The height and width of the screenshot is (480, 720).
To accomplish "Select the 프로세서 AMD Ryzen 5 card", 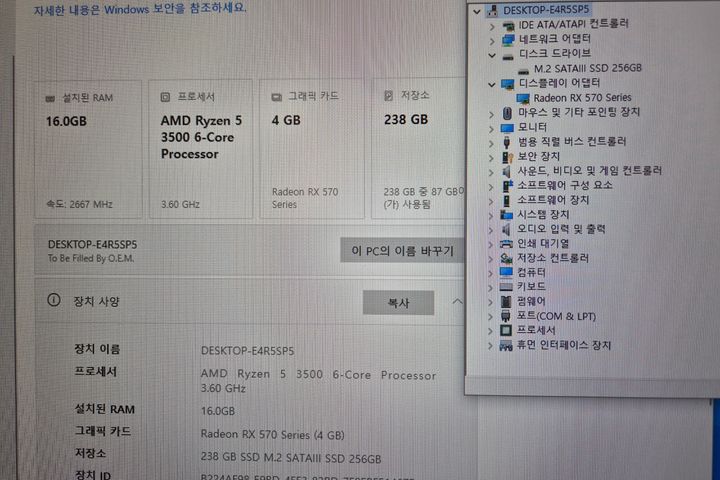I will tap(201, 149).
